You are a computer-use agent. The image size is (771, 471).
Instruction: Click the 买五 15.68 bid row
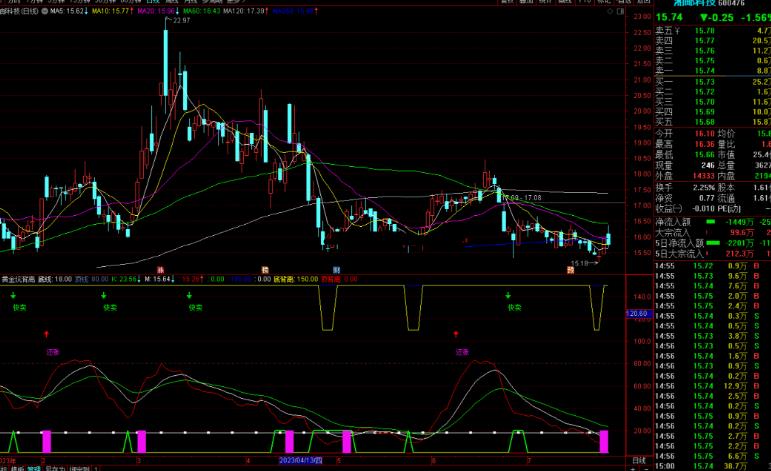click(x=713, y=121)
